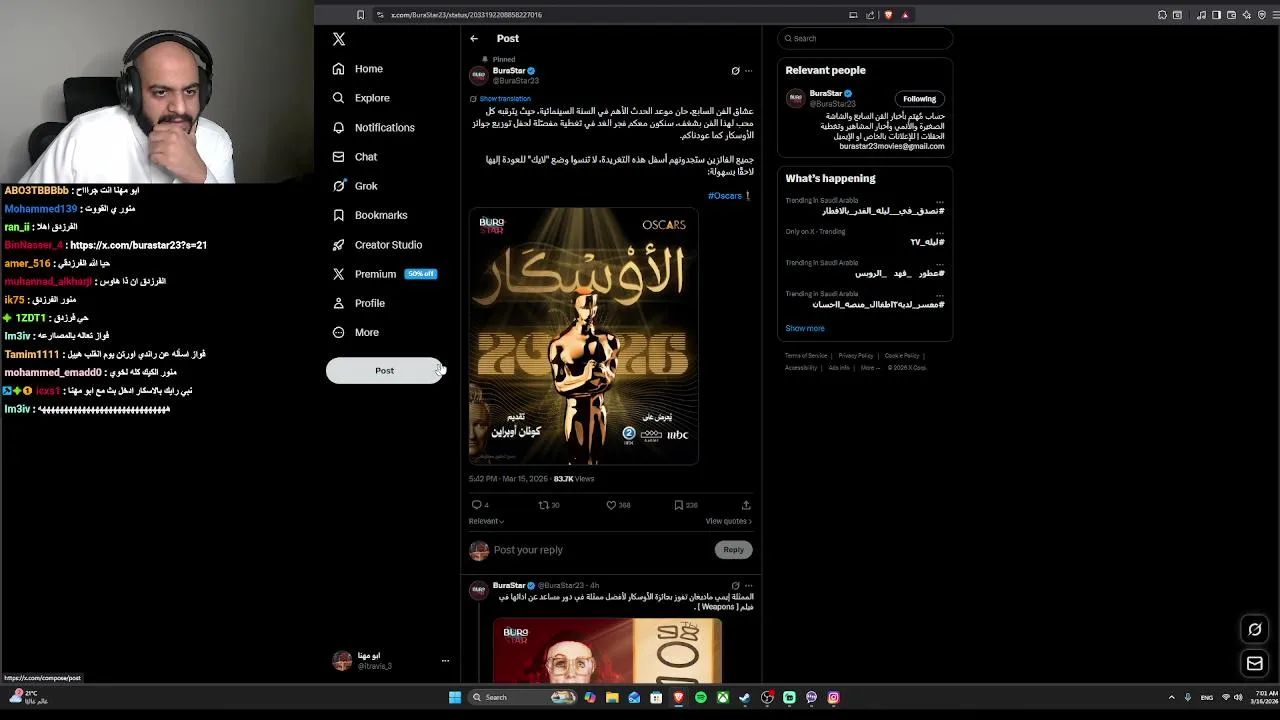This screenshot has width=1280, height=720.
Task: Click View quotes link
Action: [728, 521]
